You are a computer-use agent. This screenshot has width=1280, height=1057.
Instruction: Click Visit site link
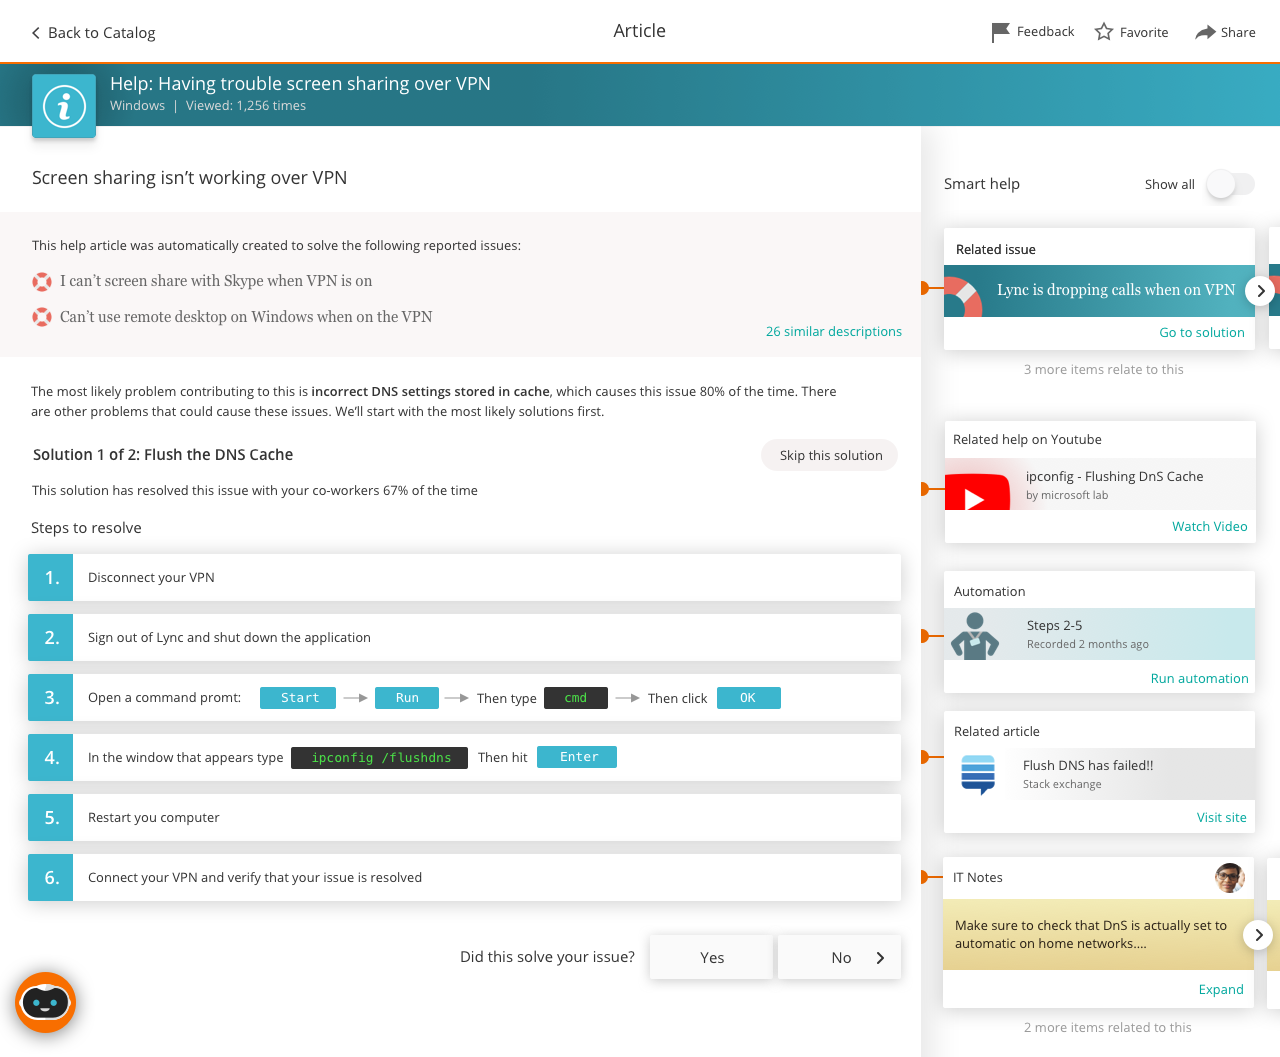click(x=1222, y=818)
